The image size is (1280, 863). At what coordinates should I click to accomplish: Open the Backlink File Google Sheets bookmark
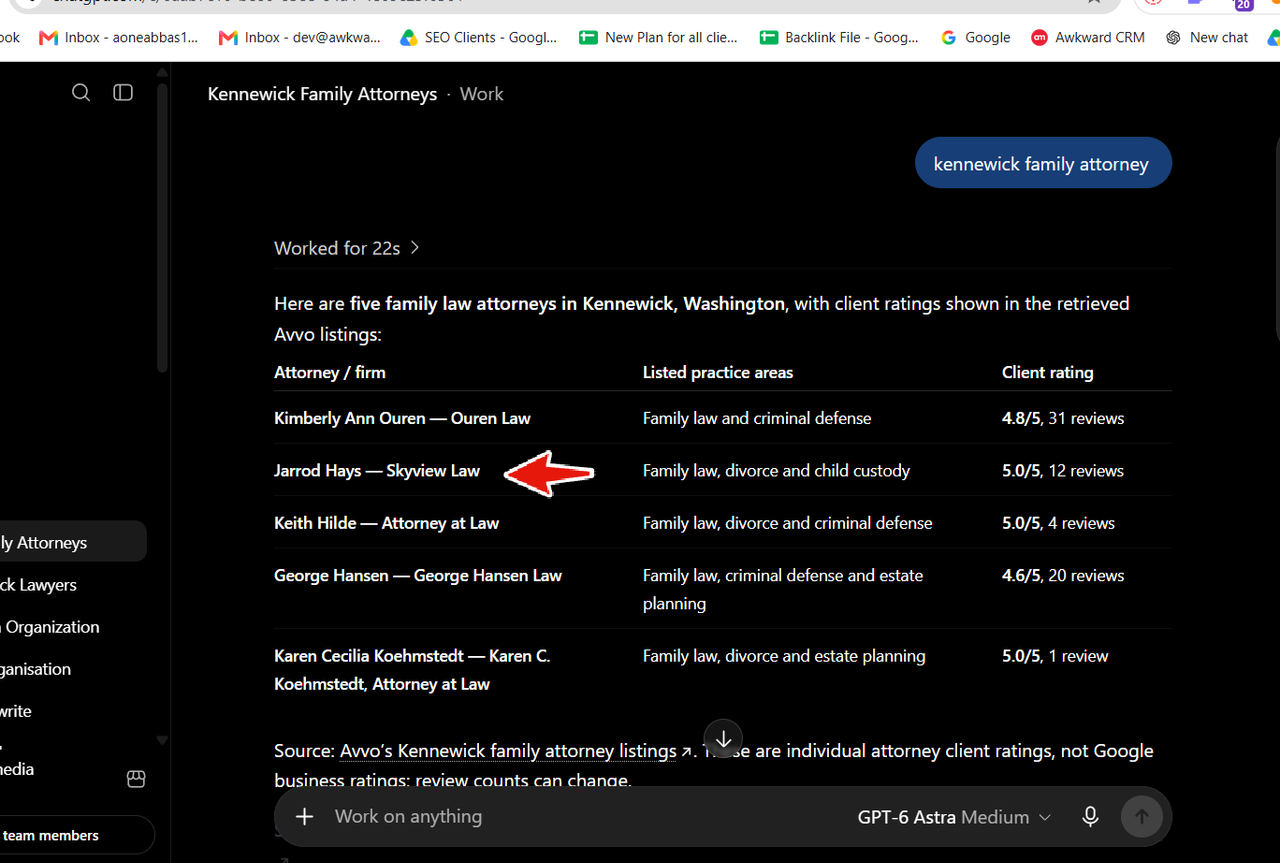click(838, 38)
